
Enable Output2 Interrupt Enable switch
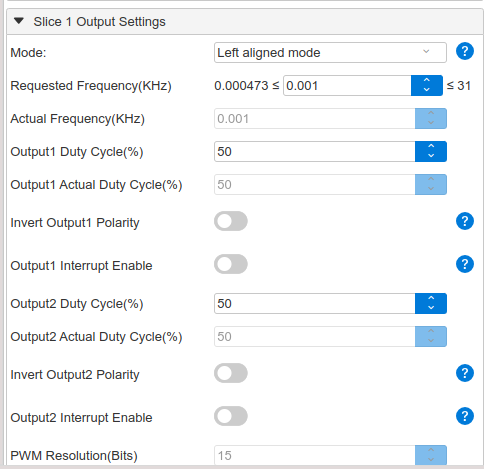tap(231, 416)
